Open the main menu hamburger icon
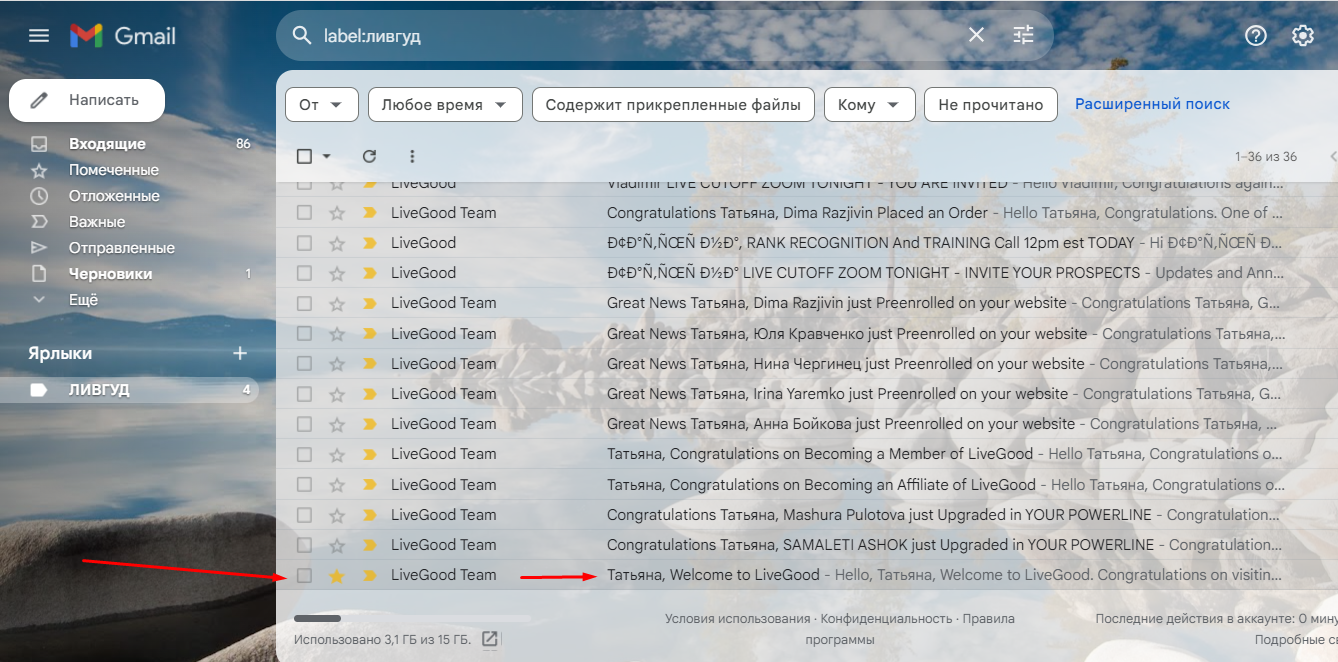The image size is (1338, 662). coord(39,36)
